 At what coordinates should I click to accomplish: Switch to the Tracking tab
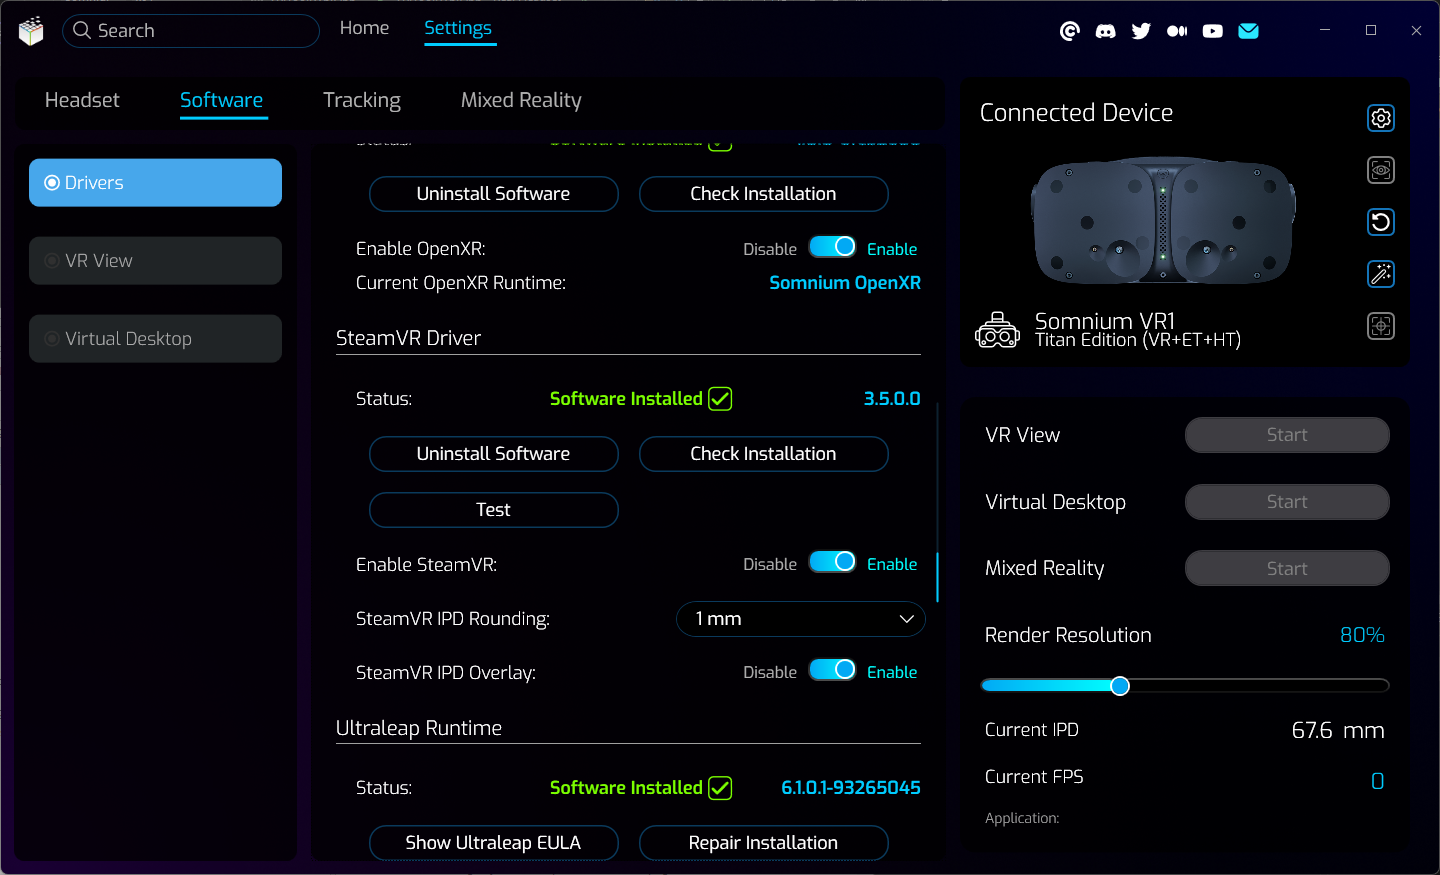tap(361, 100)
